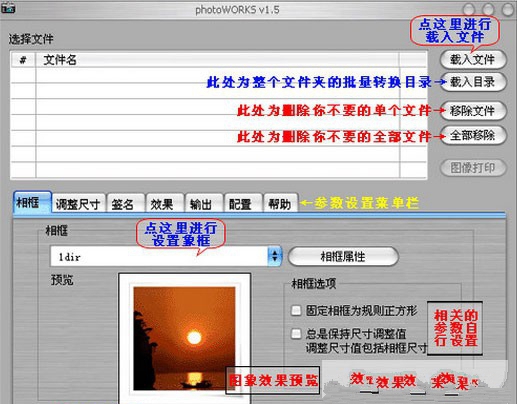Image resolution: width=517 pixels, height=404 pixels.
Task: Go to the 帮助 help tab
Action: point(280,204)
